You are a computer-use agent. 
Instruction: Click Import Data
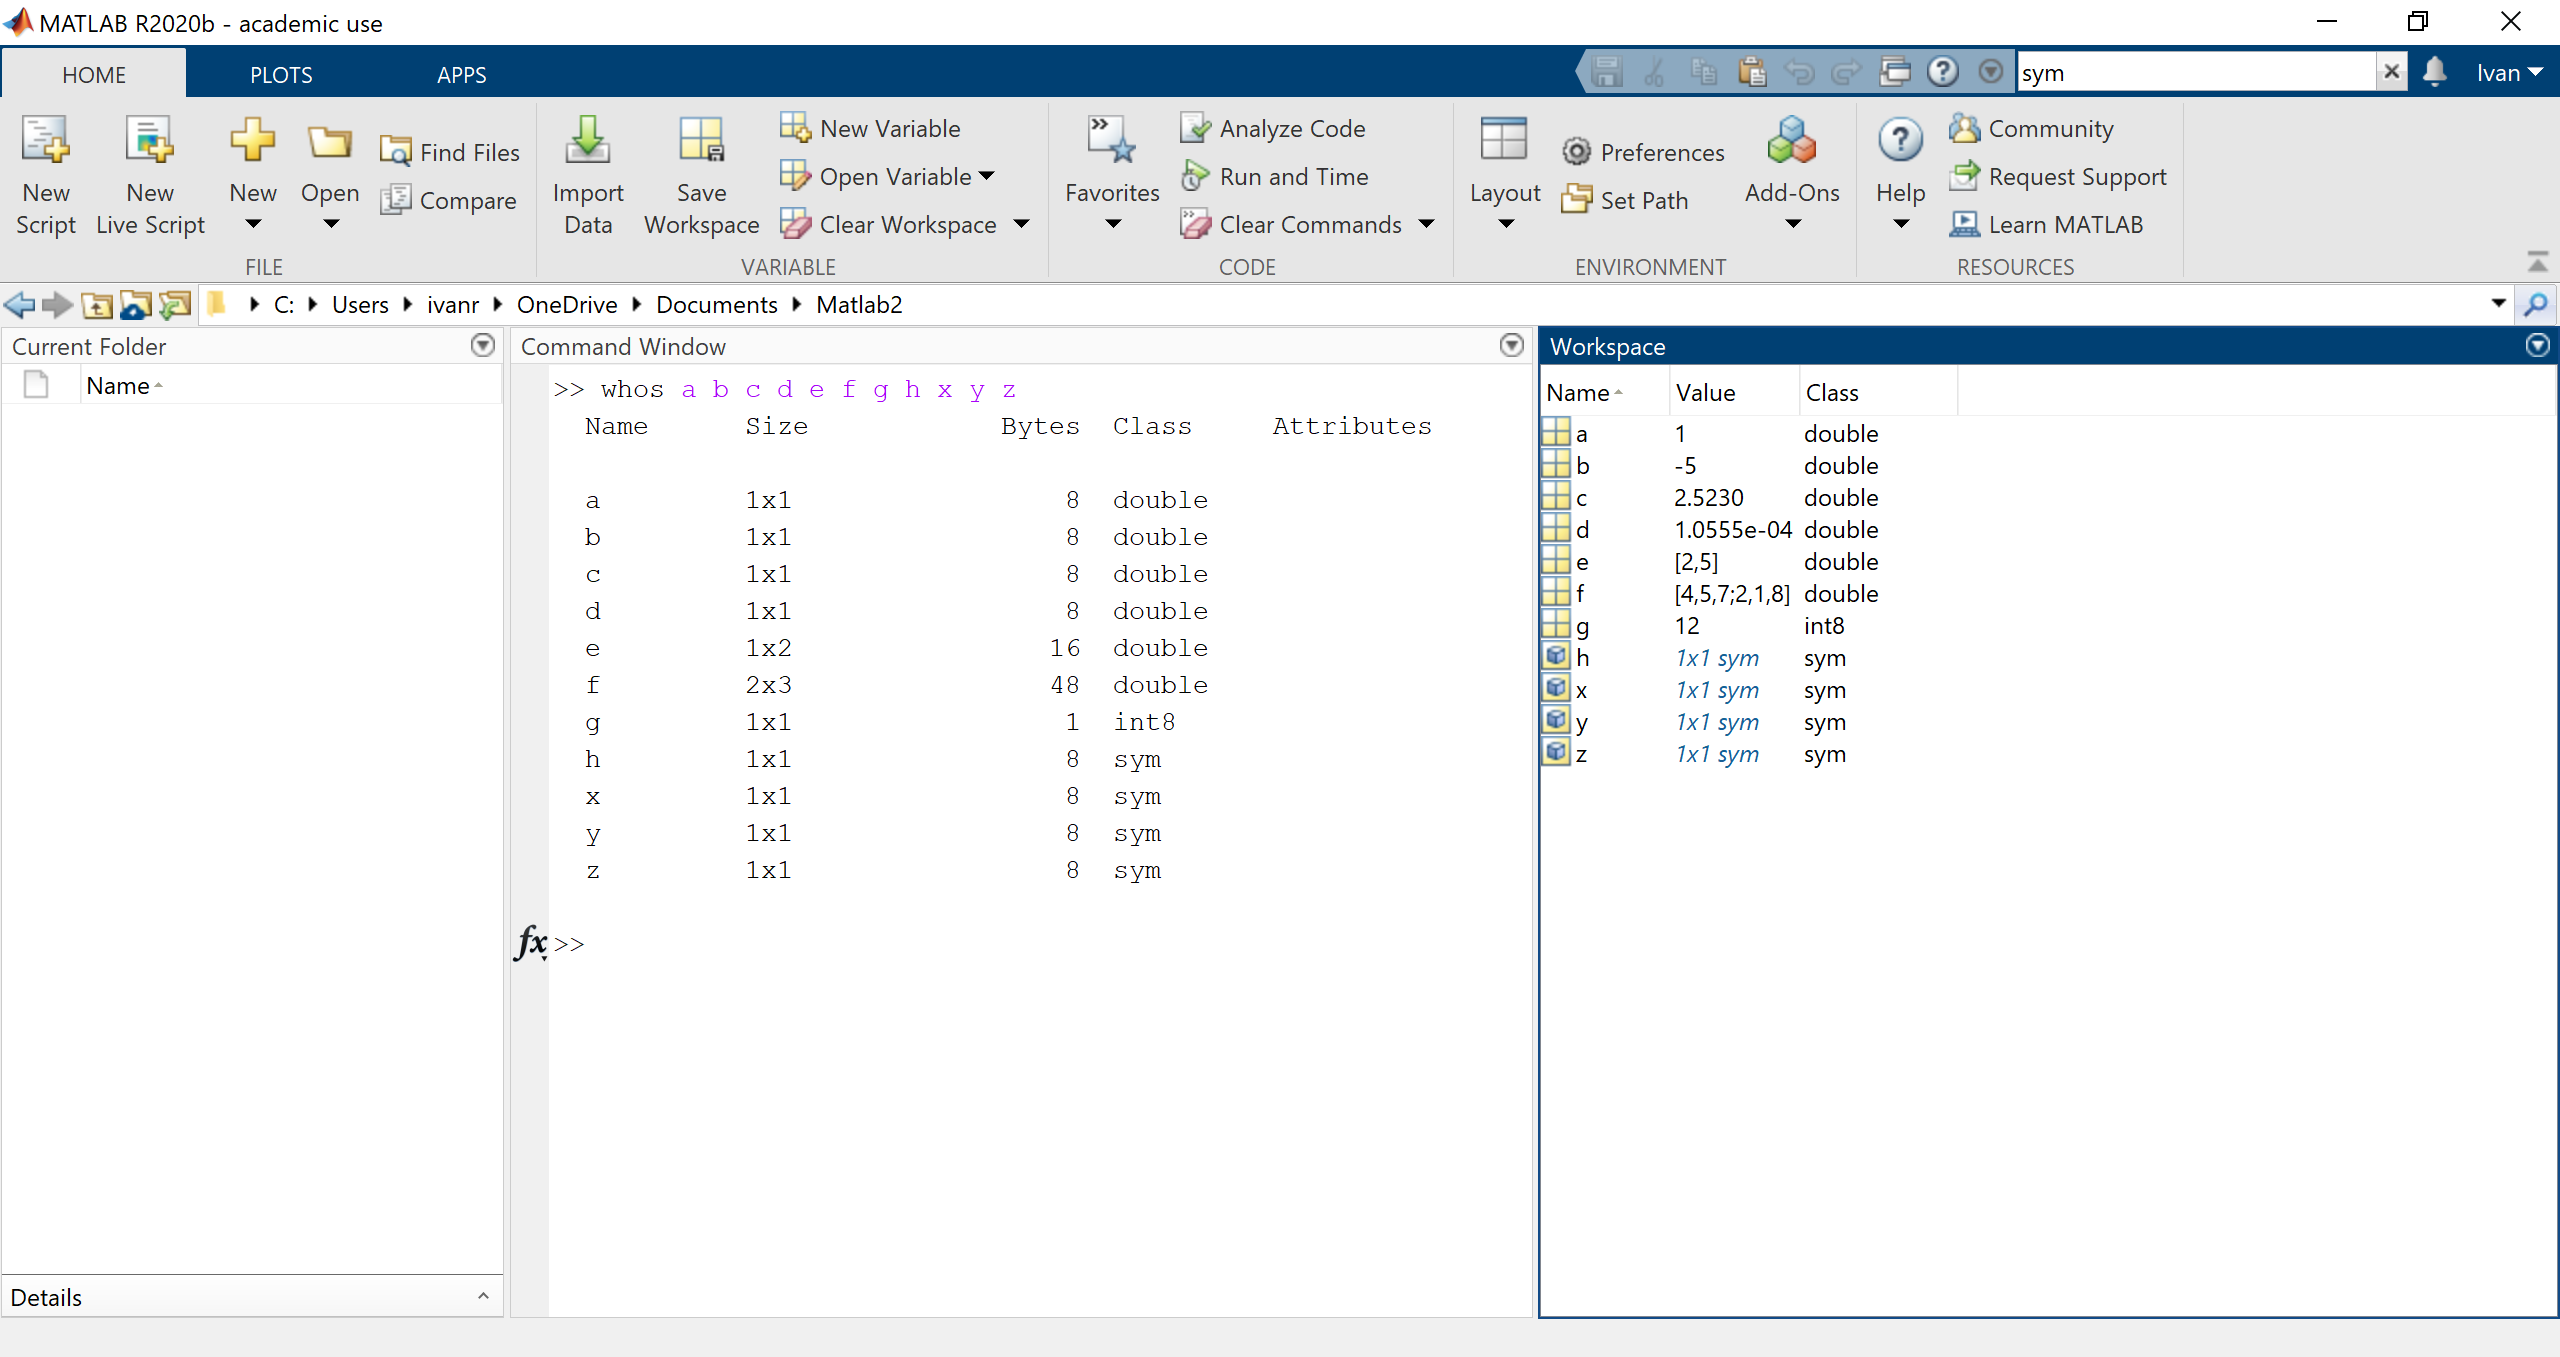(588, 176)
